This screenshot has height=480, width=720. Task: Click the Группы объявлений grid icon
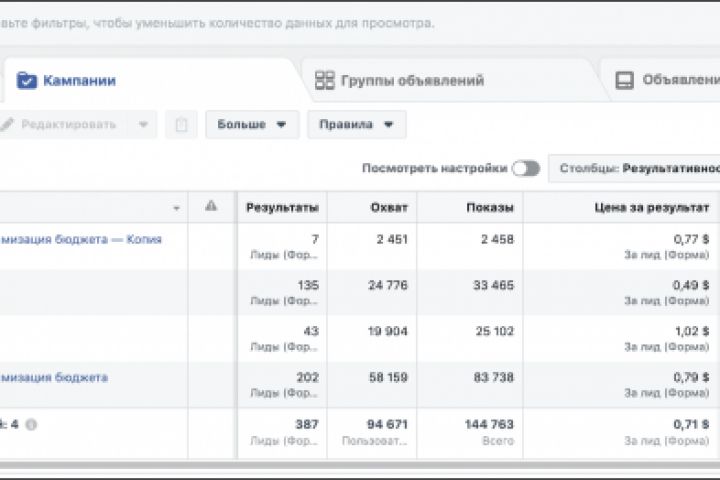(x=324, y=81)
